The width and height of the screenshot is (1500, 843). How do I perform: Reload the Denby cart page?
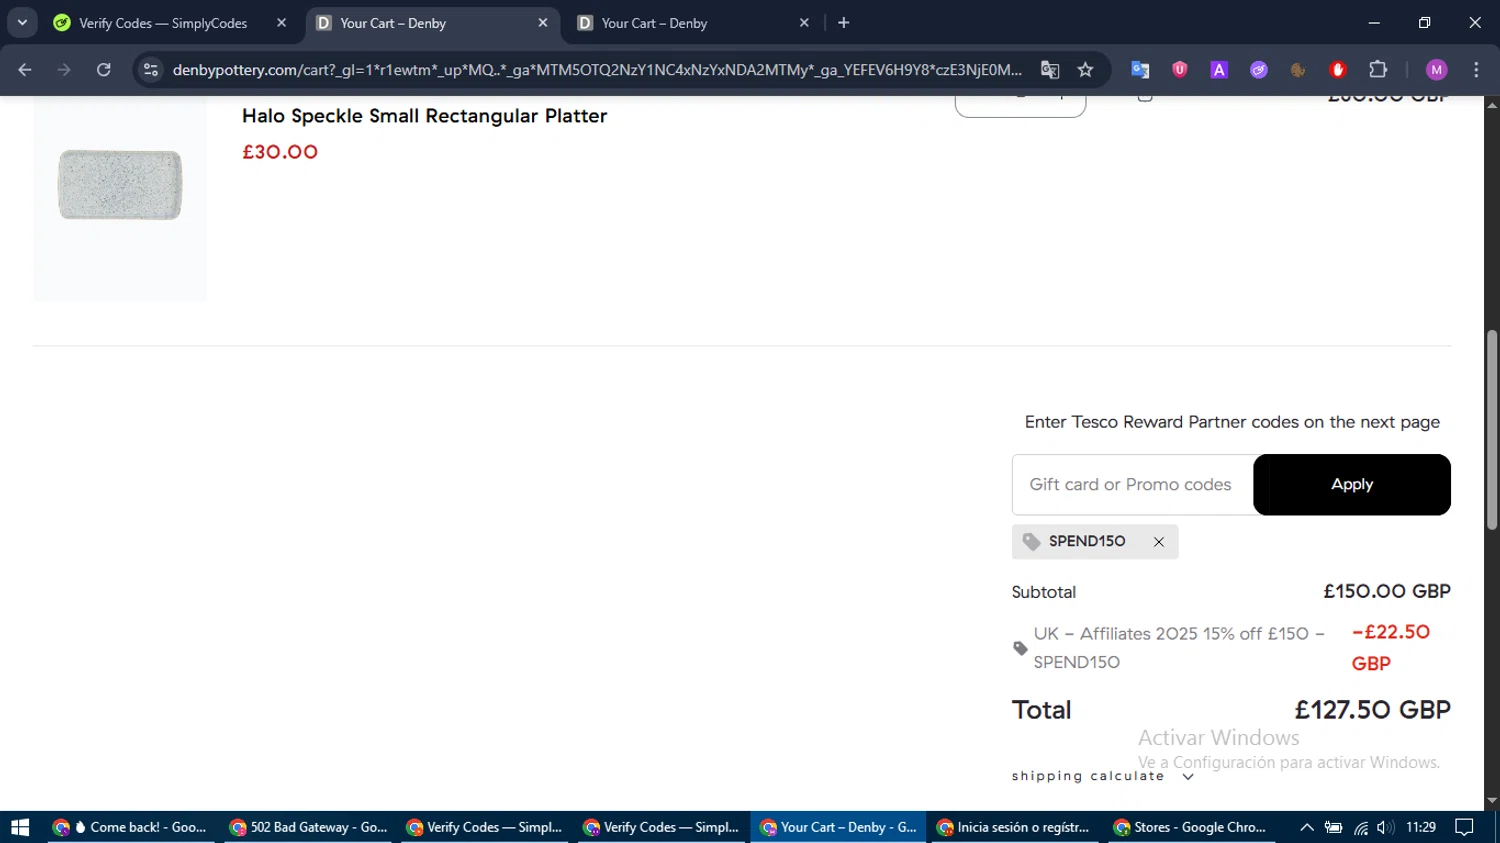pos(104,70)
